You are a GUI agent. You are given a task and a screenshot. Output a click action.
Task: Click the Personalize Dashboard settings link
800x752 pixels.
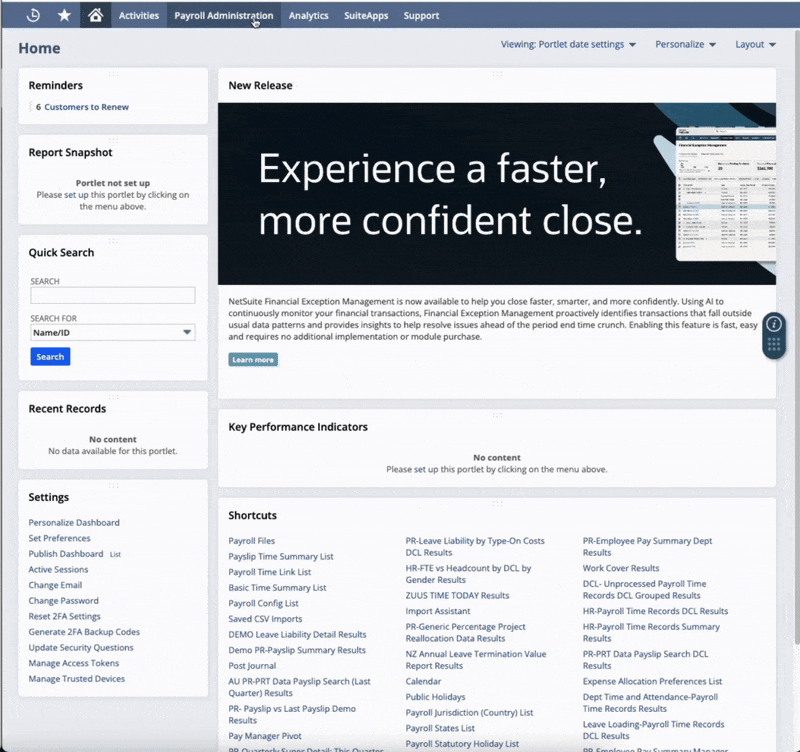pyautogui.click(x=74, y=522)
